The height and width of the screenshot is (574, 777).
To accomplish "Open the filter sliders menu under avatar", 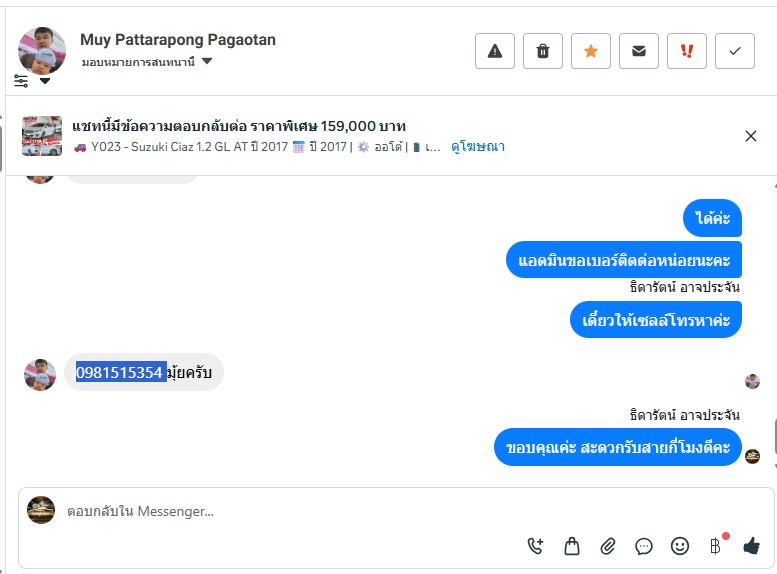I will coord(21,80).
